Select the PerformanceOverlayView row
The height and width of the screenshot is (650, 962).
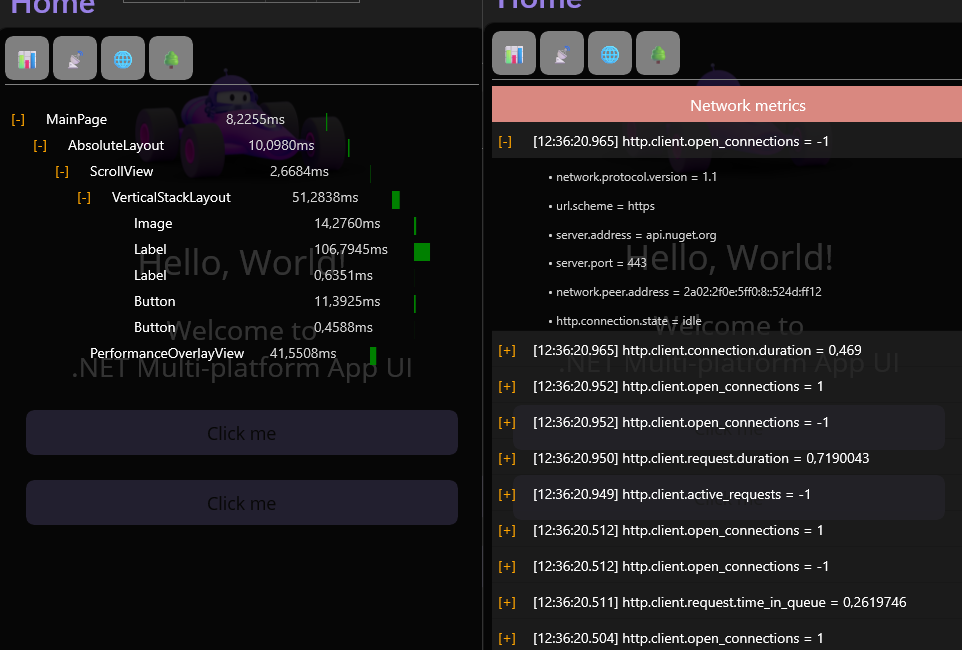pos(233,354)
